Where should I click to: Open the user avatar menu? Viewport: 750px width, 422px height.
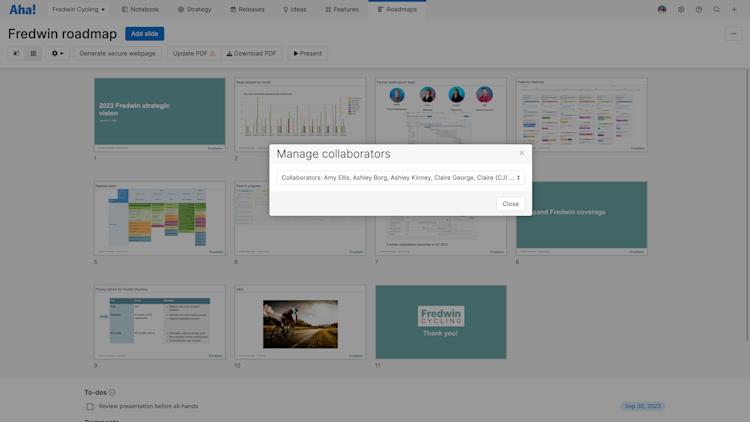pos(662,9)
